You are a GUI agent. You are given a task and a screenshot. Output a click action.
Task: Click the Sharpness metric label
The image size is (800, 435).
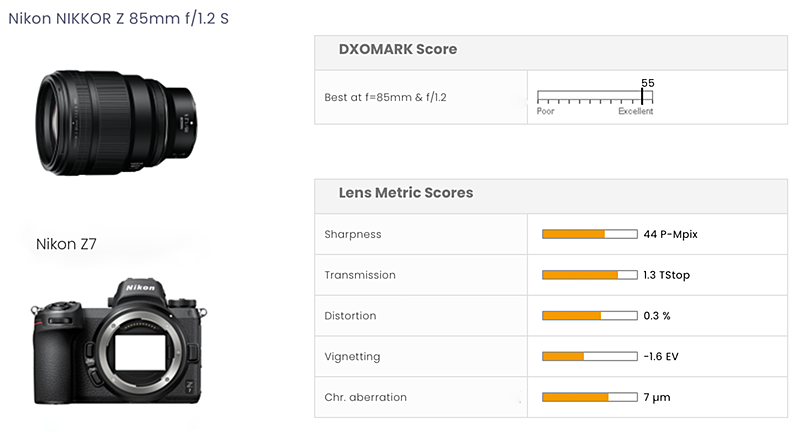click(353, 234)
